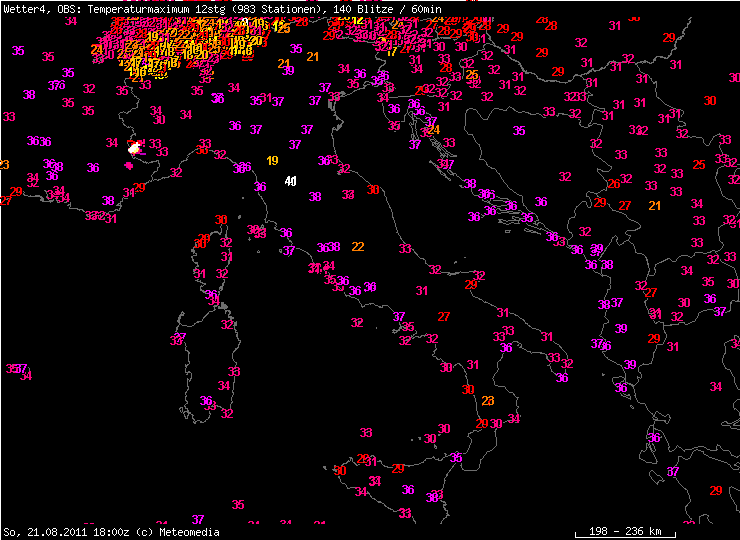The height and width of the screenshot is (540, 740).
Task: Click the orange 22 station in central Italy
Action: point(357,246)
